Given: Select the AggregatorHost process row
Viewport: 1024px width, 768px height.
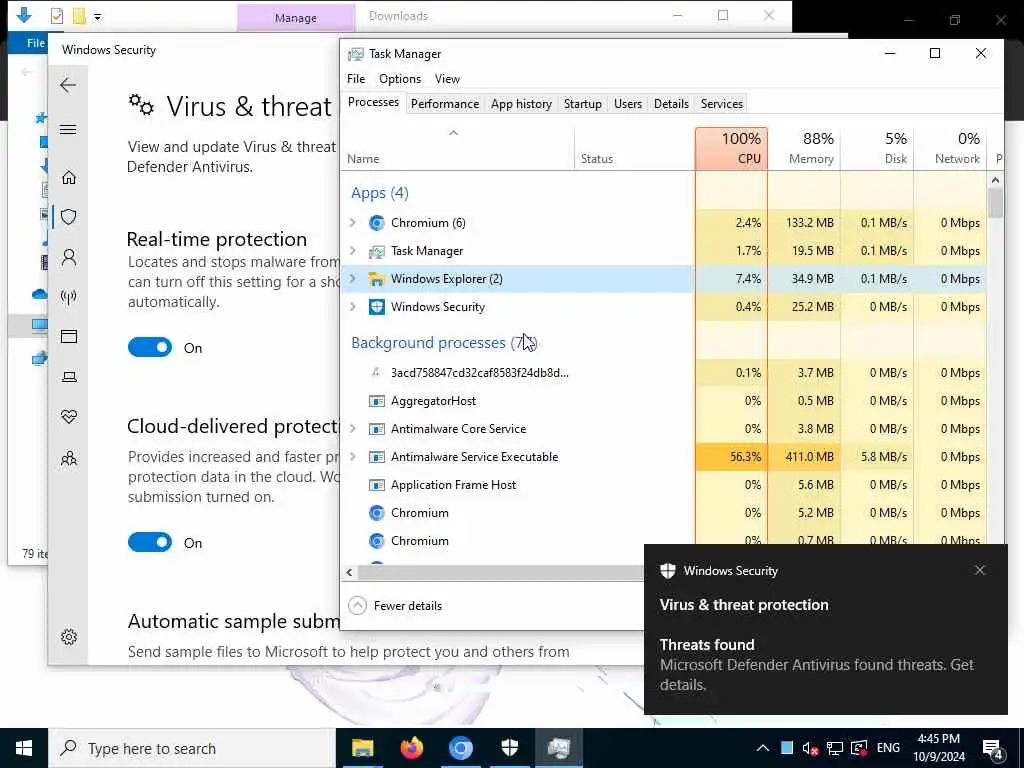Looking at the screenshot, I should [664, 401].
